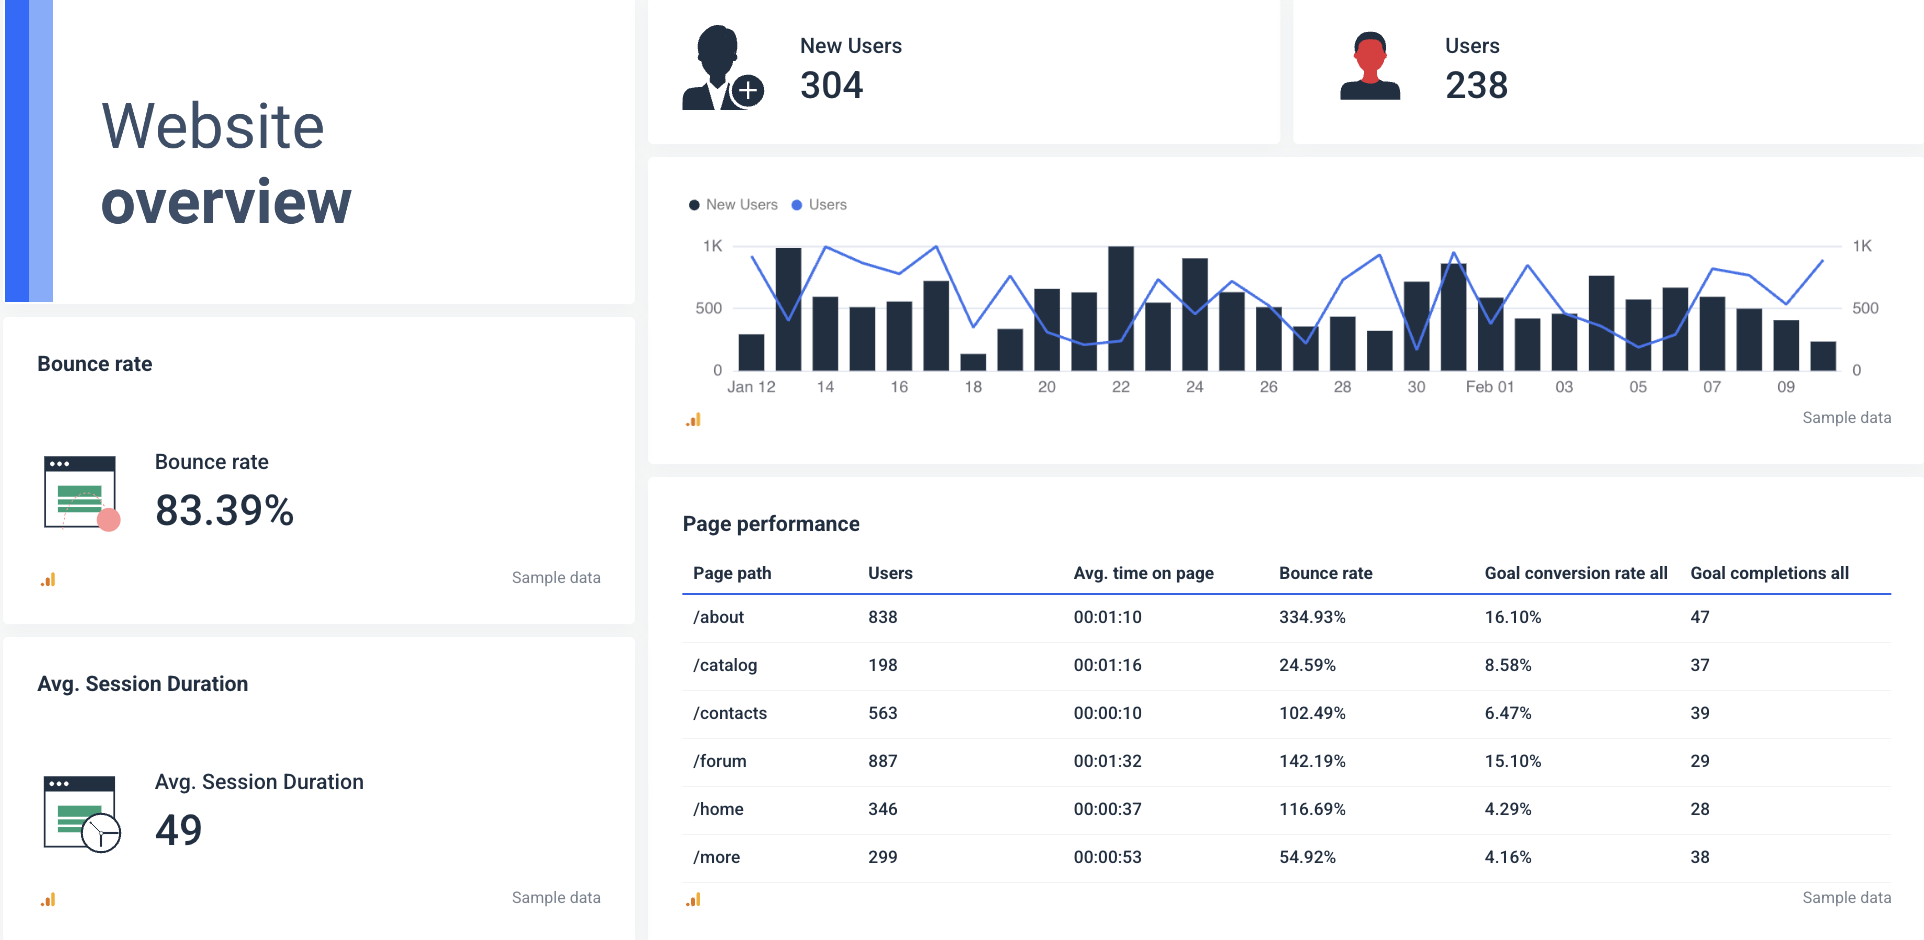Click Sample data label in Session Duration card
1924x940 pixels.
pyautogui.click(x=556, y=898)
